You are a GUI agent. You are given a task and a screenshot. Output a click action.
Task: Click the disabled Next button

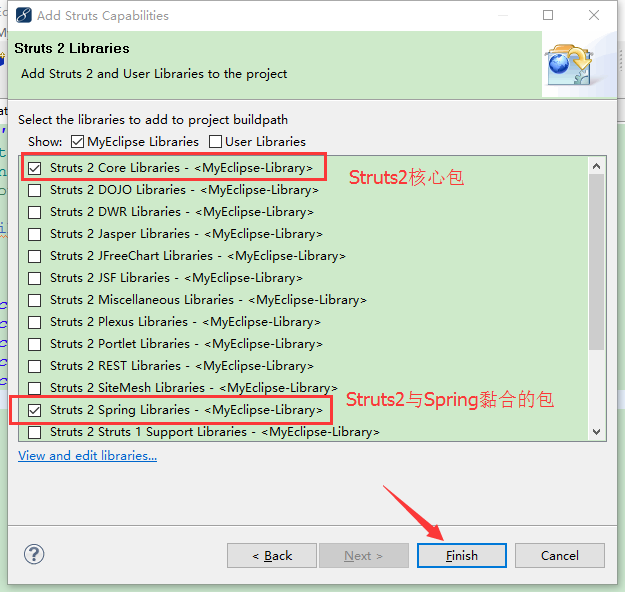[x=364, y=555]
